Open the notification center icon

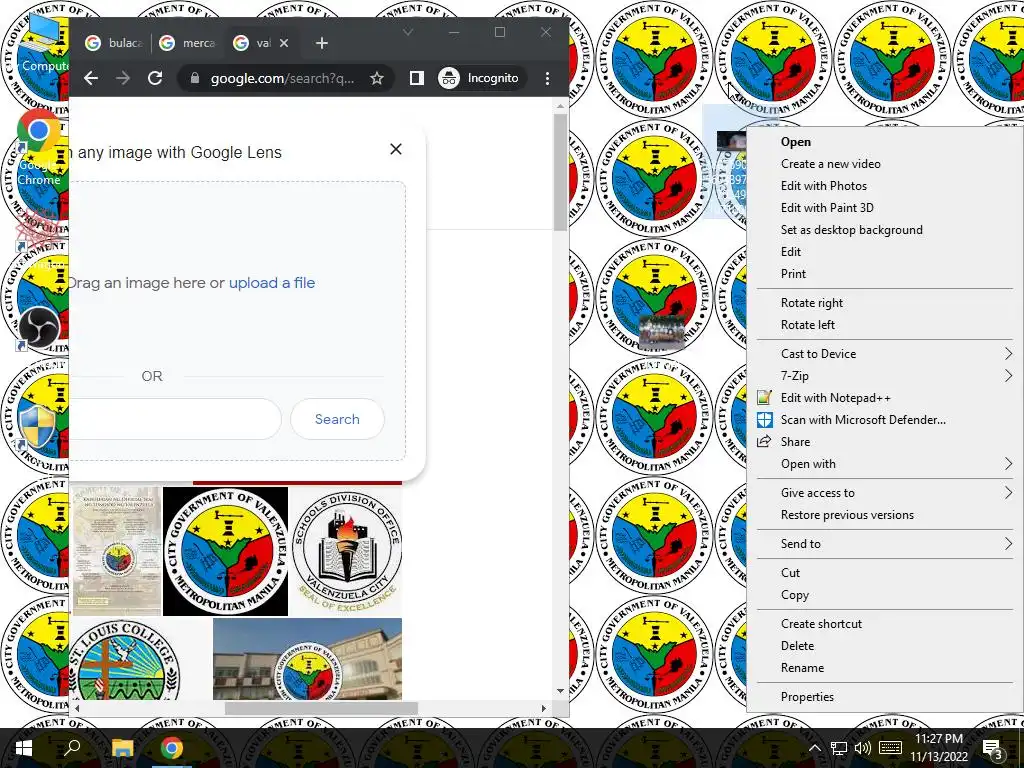click(993, 749)
